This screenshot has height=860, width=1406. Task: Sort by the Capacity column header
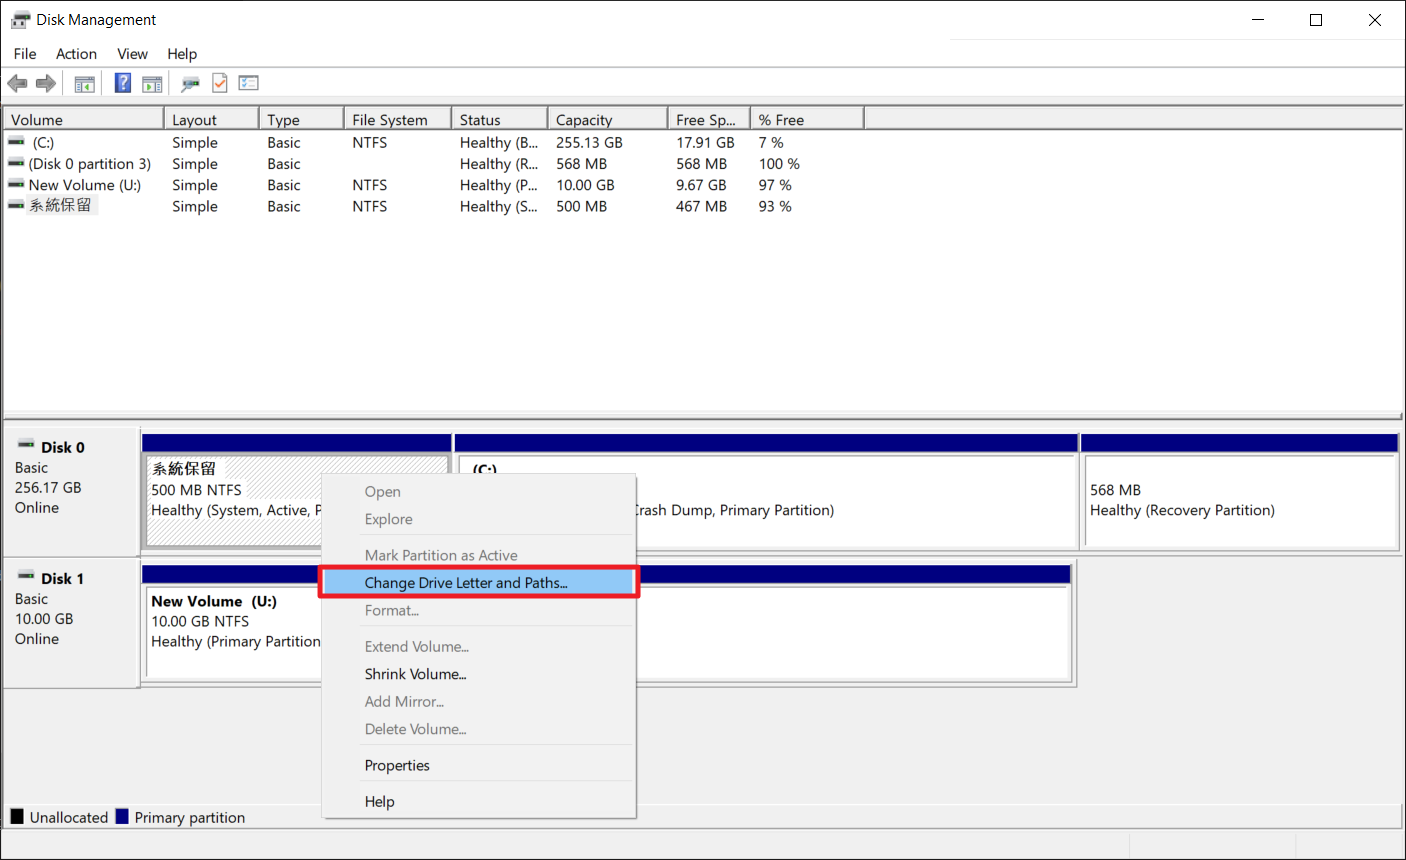coord(607,119)
